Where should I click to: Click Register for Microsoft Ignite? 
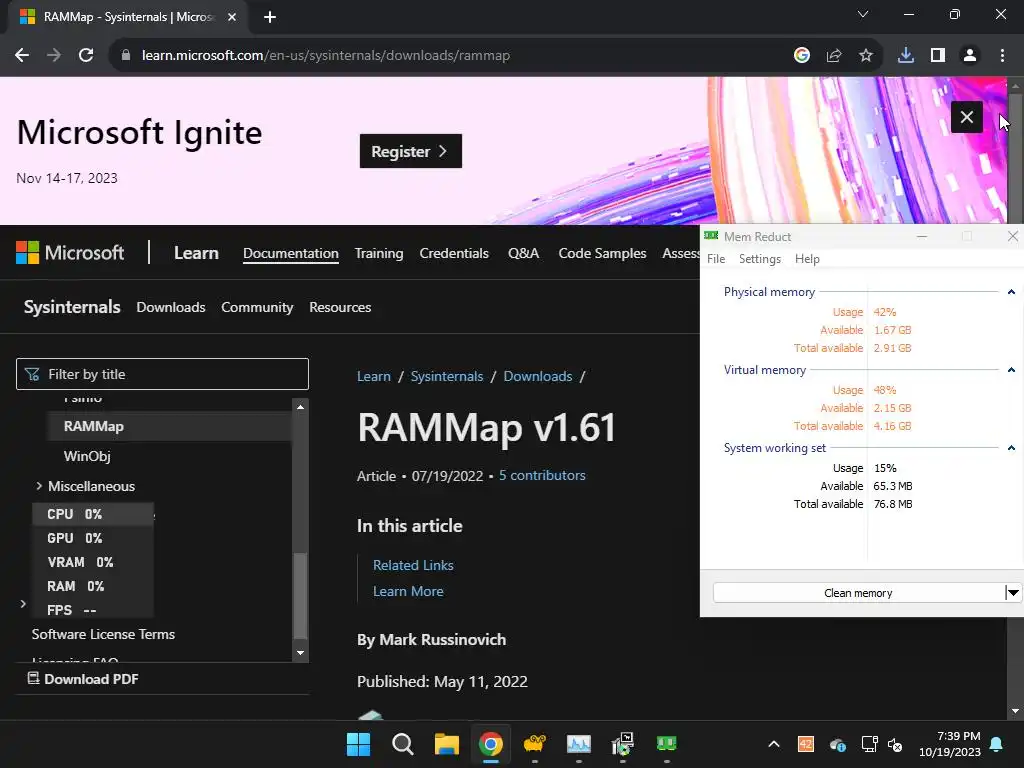pyautogui.click(x=411, y=151)
